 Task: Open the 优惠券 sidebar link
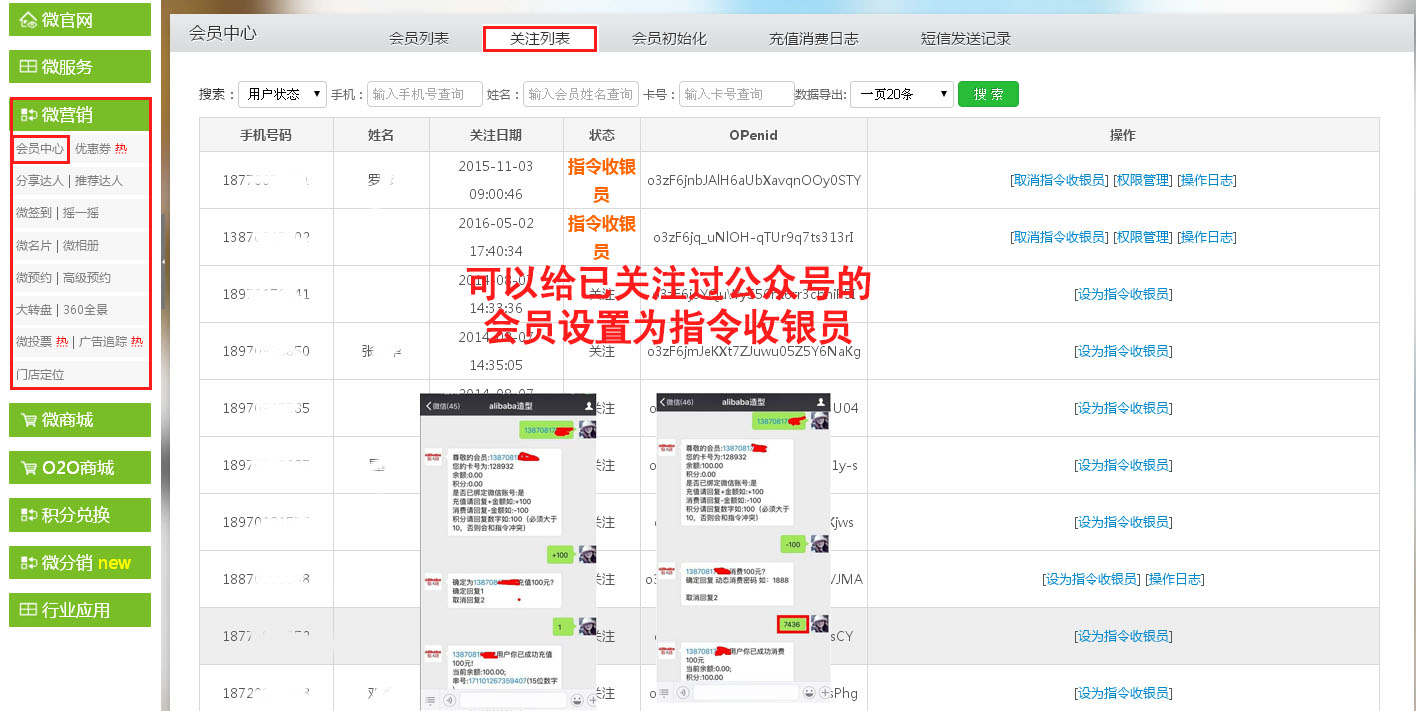tap(93, 149)
